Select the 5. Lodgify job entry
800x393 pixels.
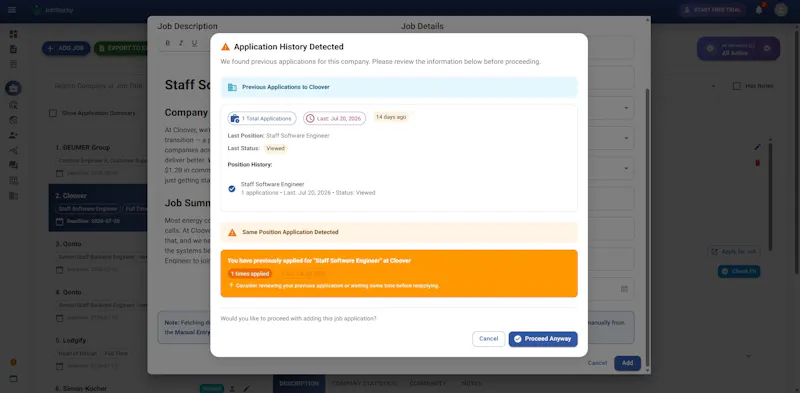98,352
